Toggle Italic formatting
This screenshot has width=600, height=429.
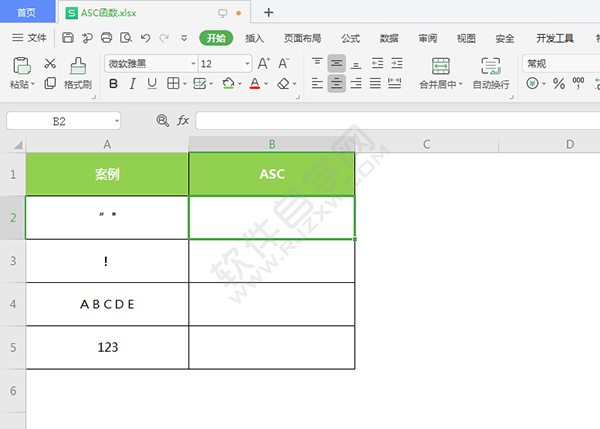tap(132, 83)
